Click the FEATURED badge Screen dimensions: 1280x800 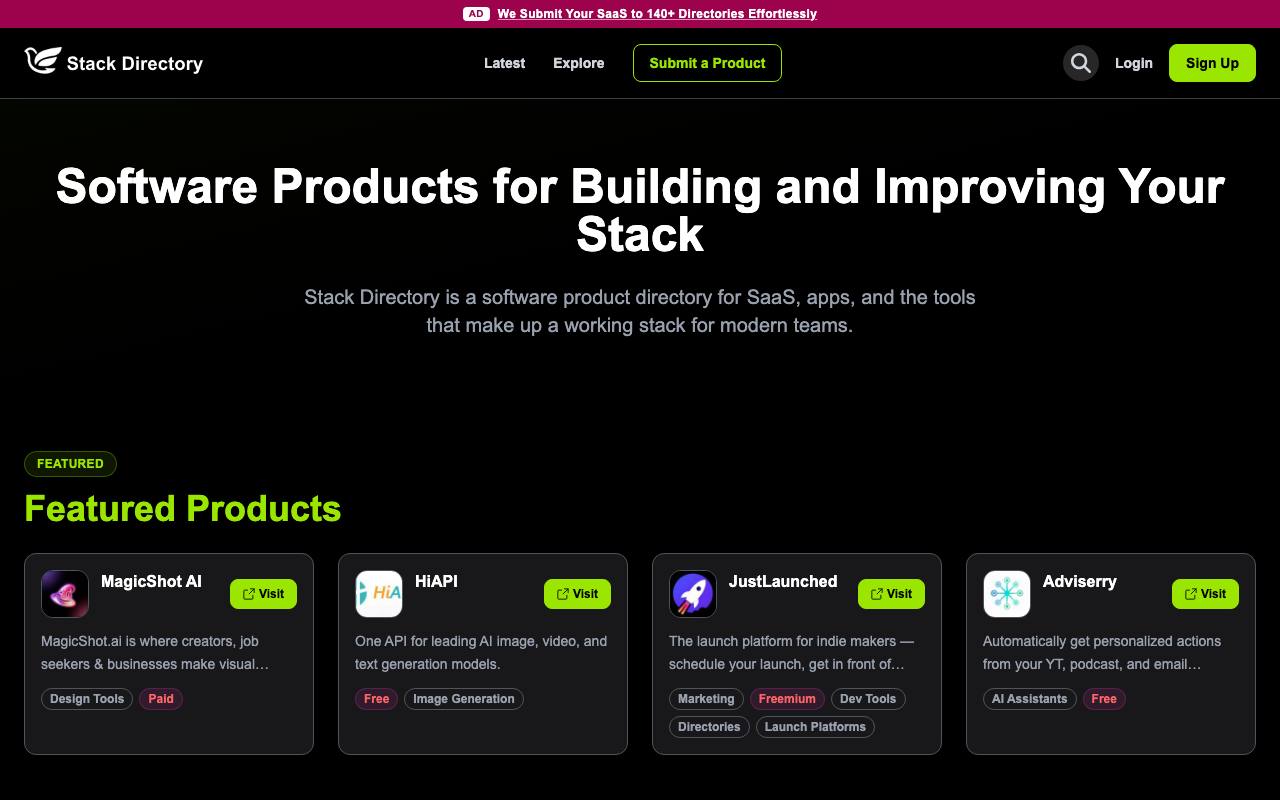pos(70,464)
